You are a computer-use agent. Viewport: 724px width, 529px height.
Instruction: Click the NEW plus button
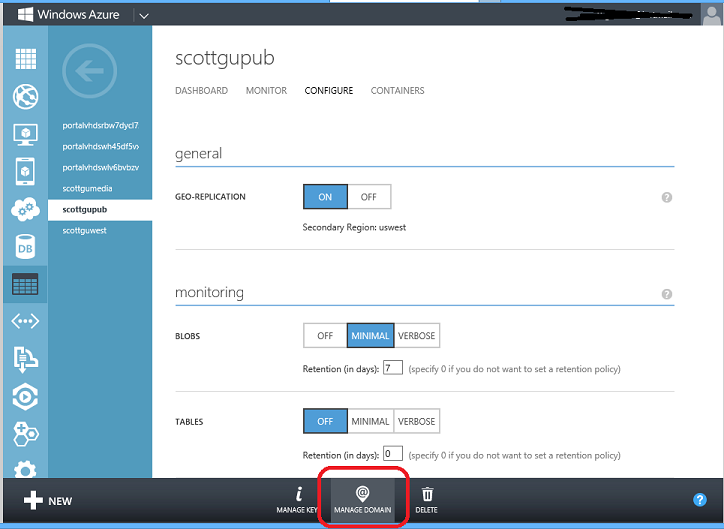click(48, 500)
